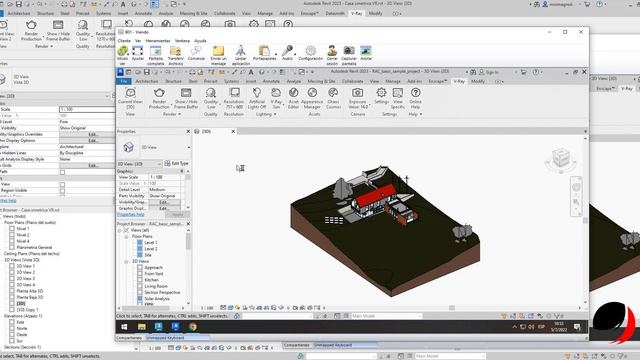
Task: Click Capturar pantalla camera icon
Action: [x=349, y=51]
